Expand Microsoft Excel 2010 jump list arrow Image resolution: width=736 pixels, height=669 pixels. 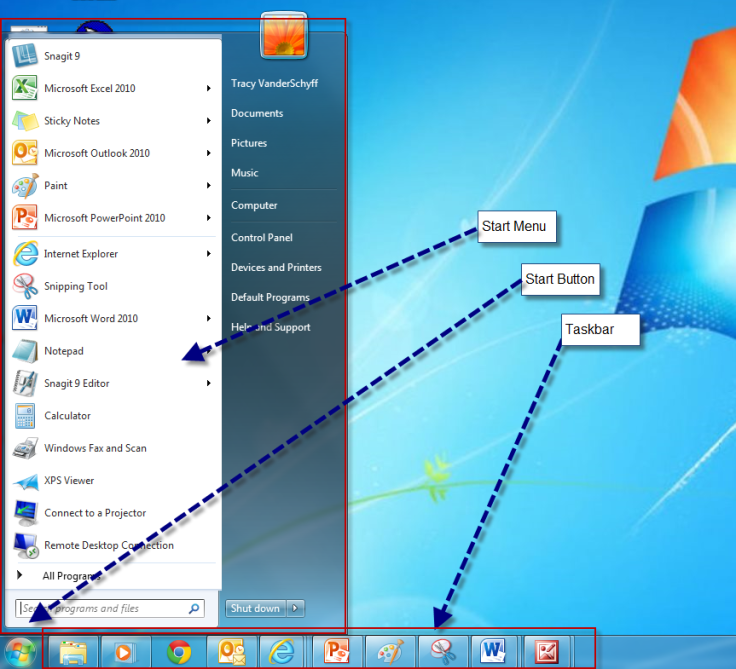click(208, 88)
